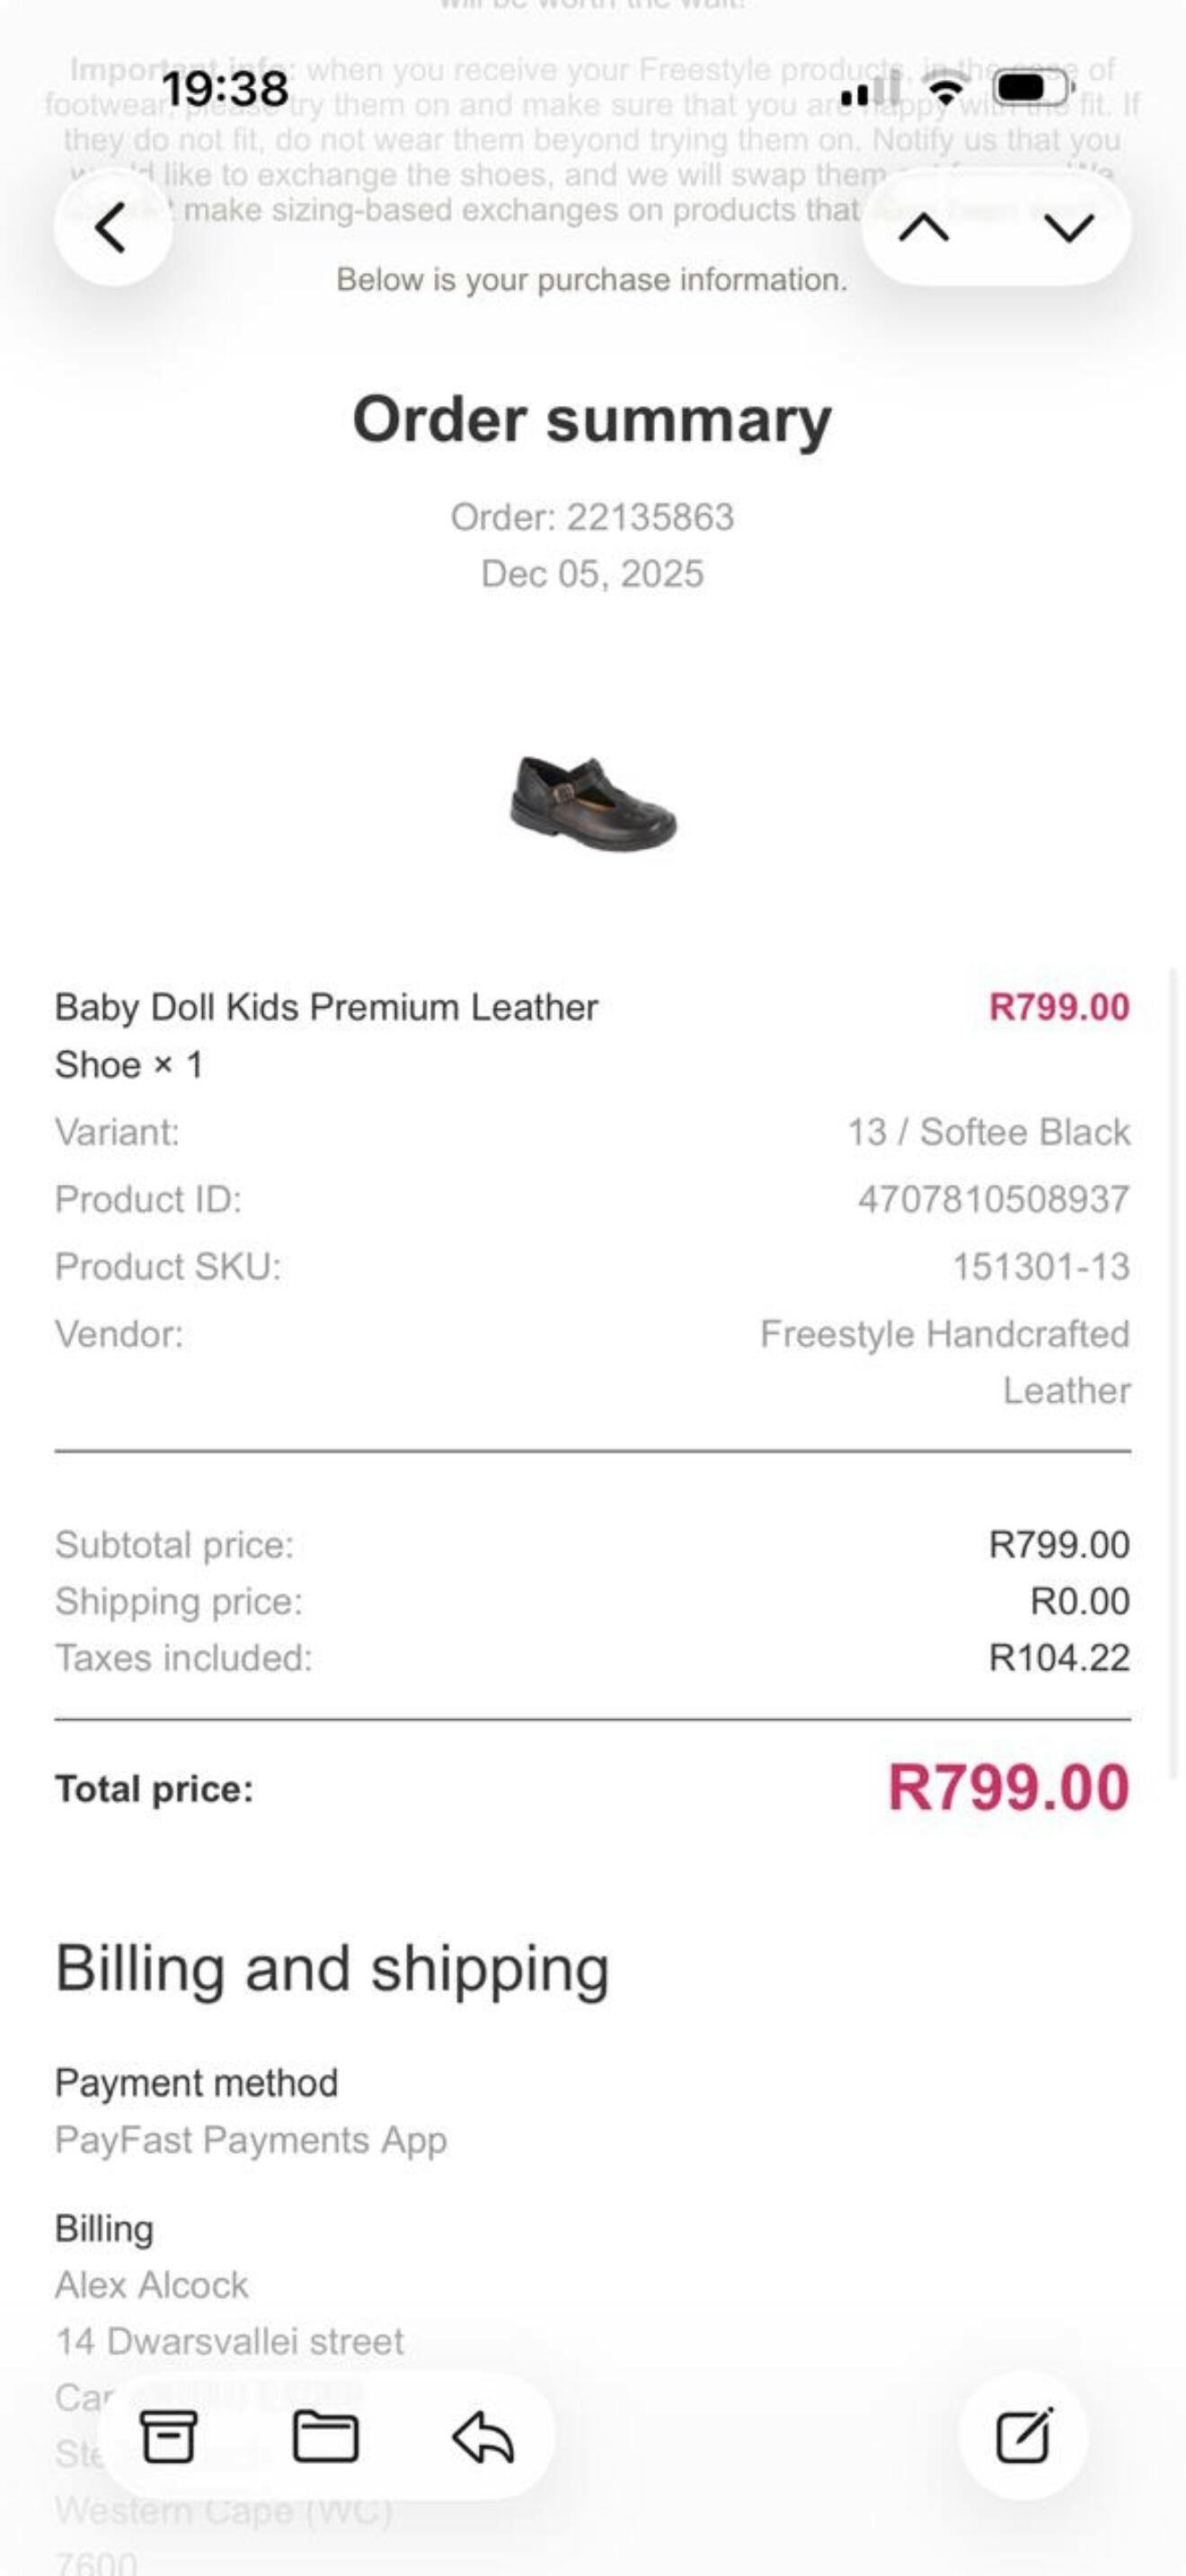Open the black shoe product thumbnail

click(x=592, y=804)
